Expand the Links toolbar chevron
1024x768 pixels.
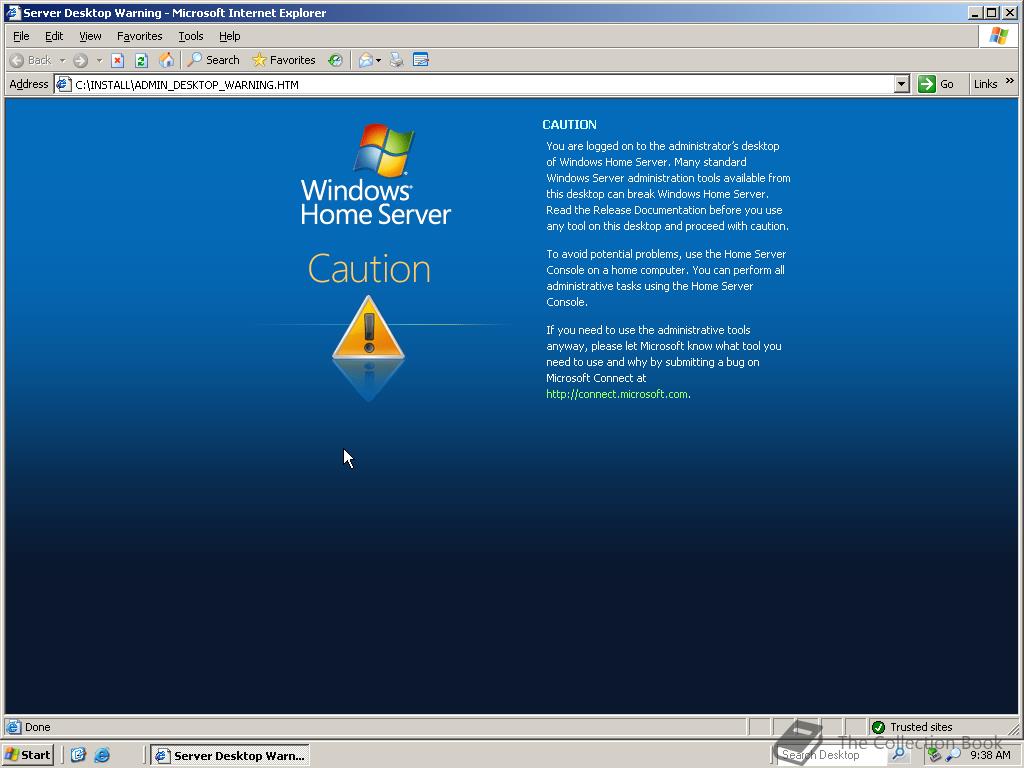point(1010,81)
